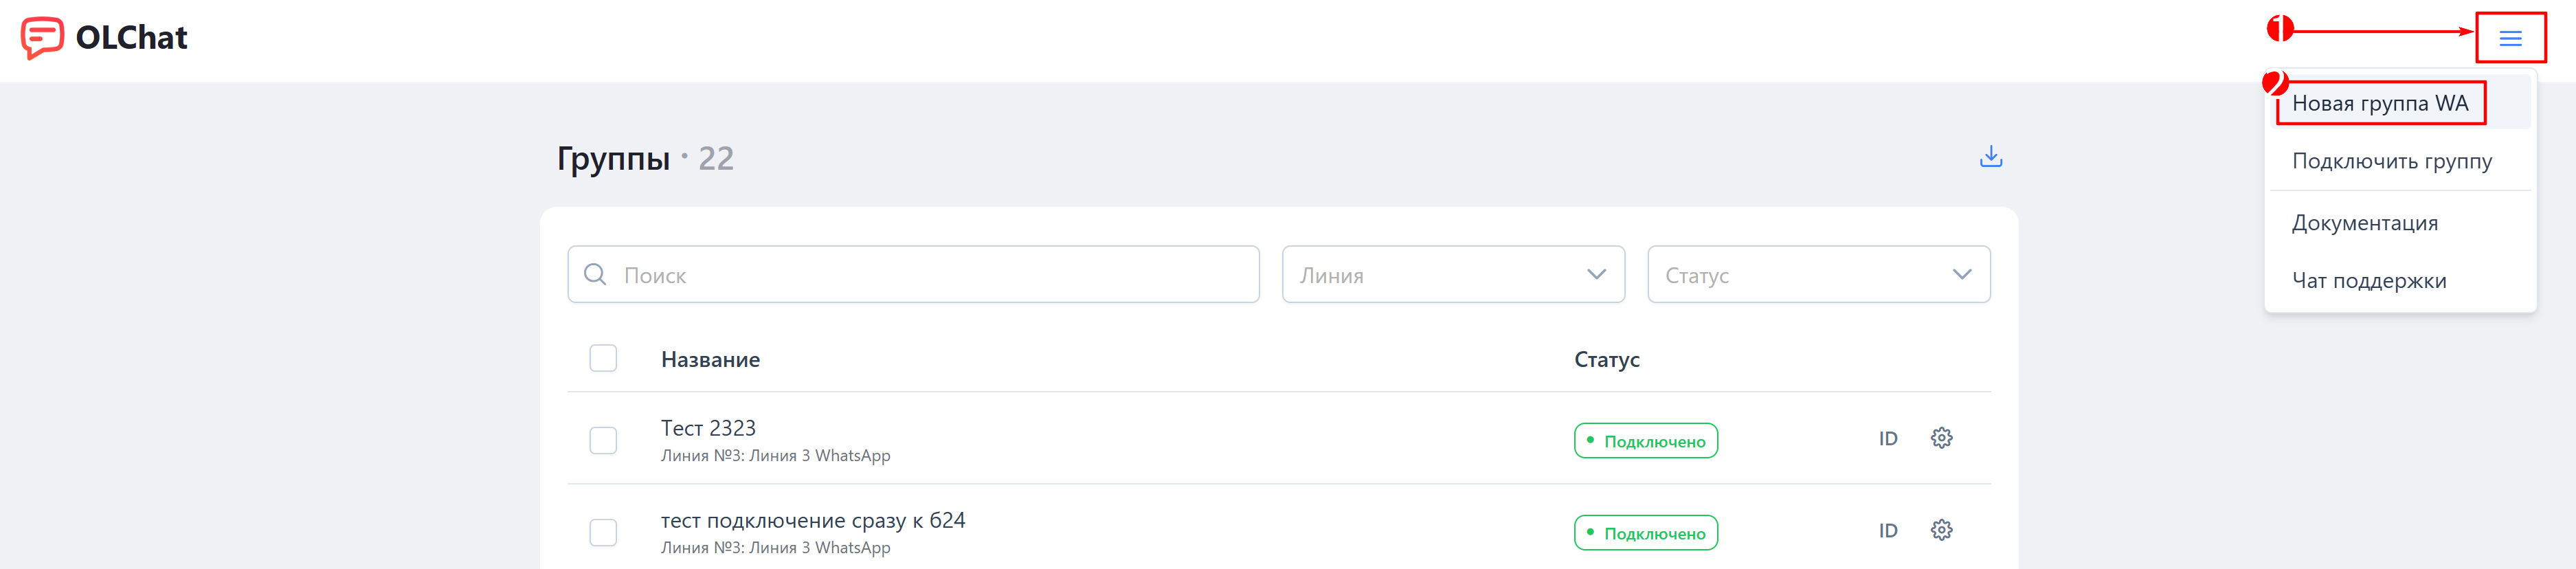This screenshot has width=2576, height=569.
Task: Check the box for тест подключение сразу к 624
Action: coord(603,532)
